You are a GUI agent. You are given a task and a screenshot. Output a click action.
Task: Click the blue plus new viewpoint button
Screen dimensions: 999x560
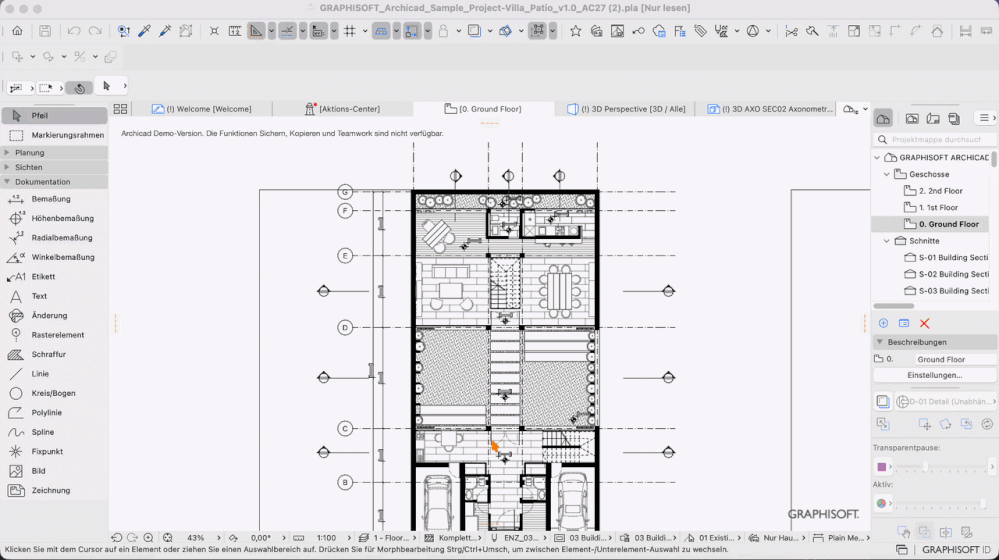tap(883, 324)
